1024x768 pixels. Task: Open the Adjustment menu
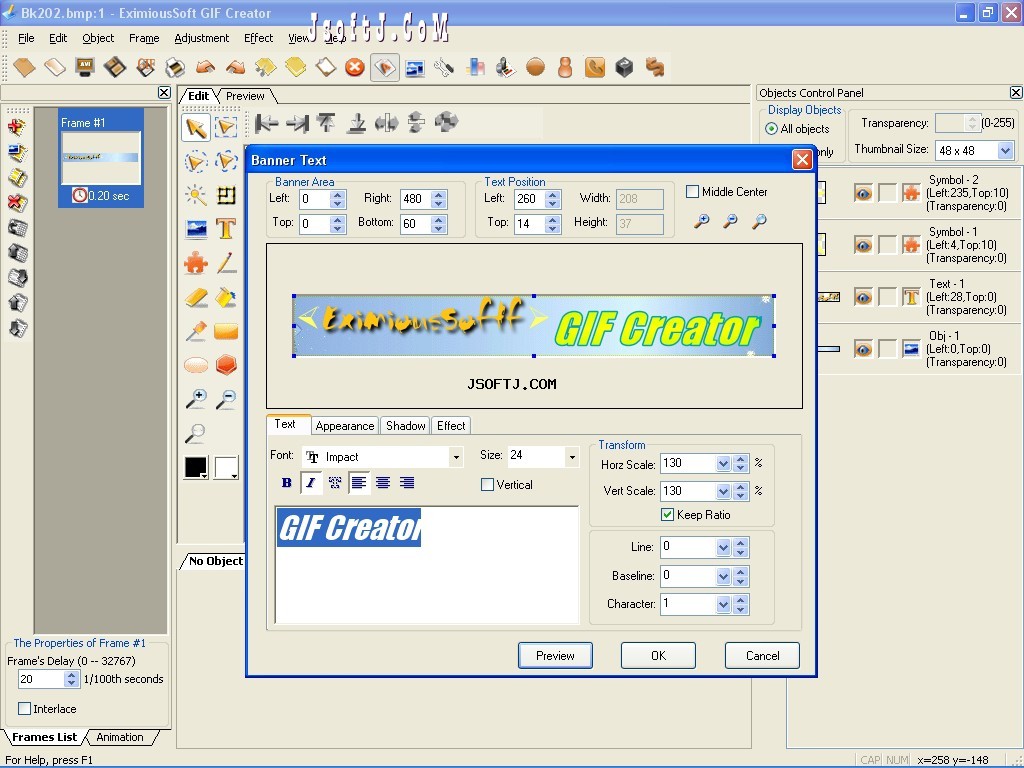pyautogui.click(x=201, y=38)
